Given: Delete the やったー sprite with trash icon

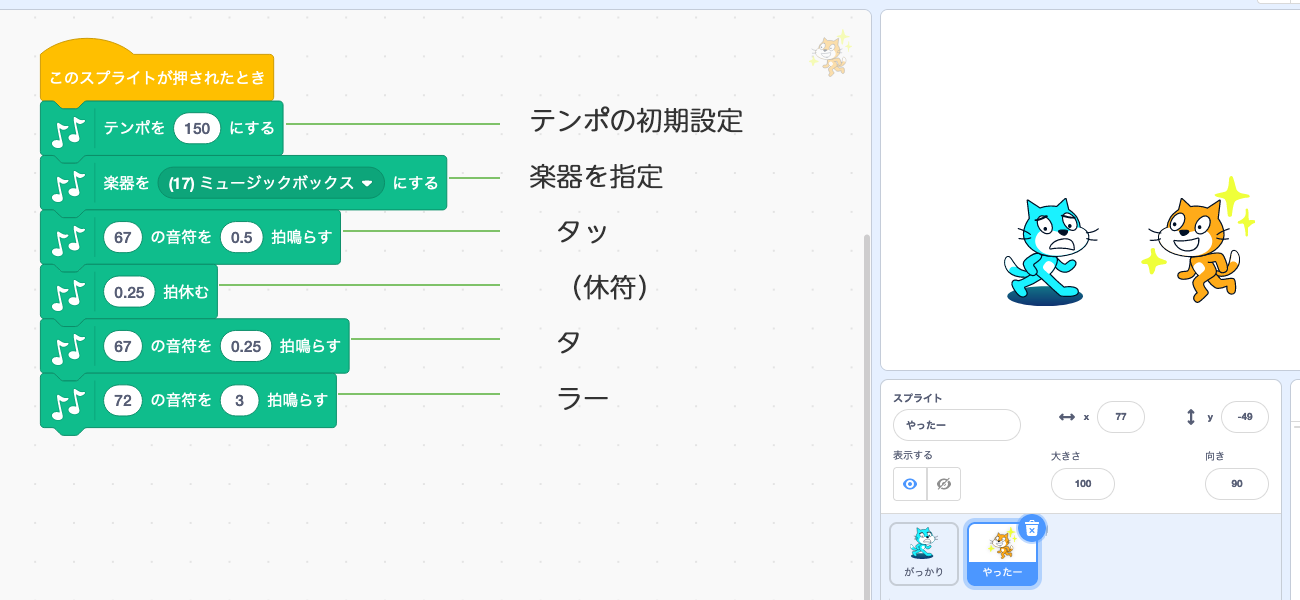Looking at the screenshot, I should tap(1032, 528).
